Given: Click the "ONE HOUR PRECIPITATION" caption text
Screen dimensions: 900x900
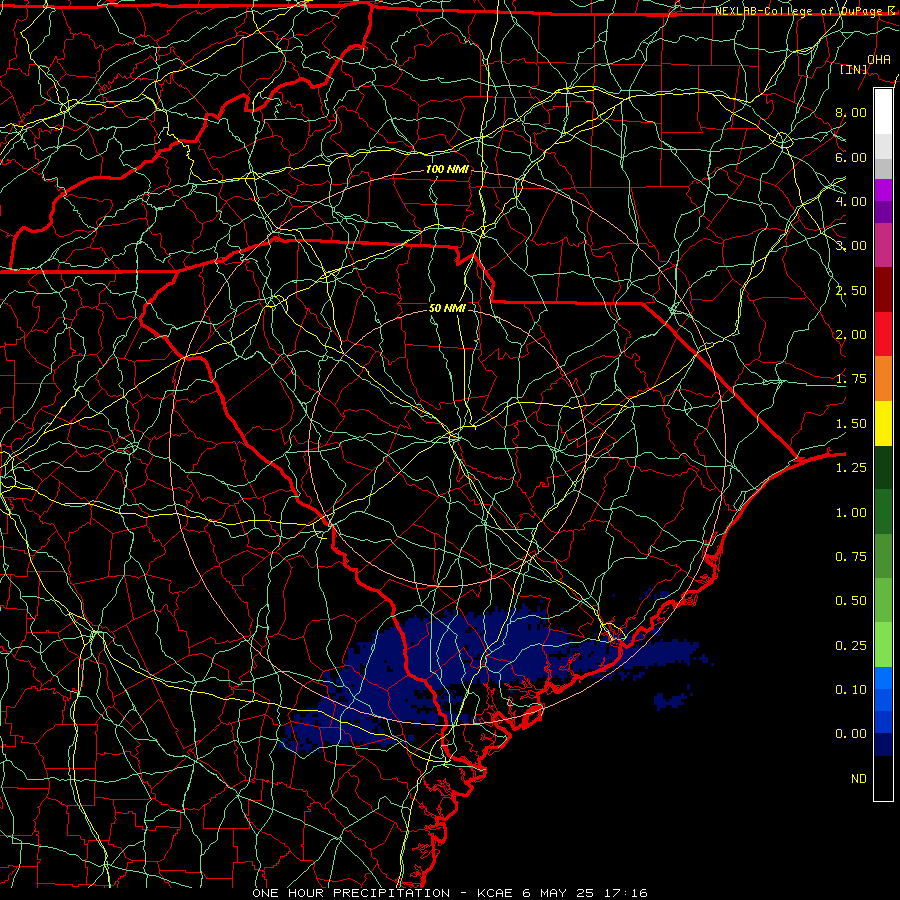Looking at the screenshot, I should pyautogui.click(x=351, y=893).
